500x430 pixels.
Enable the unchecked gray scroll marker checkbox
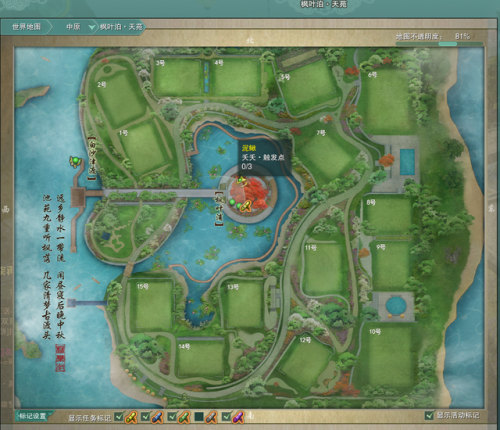pos(199,417)
